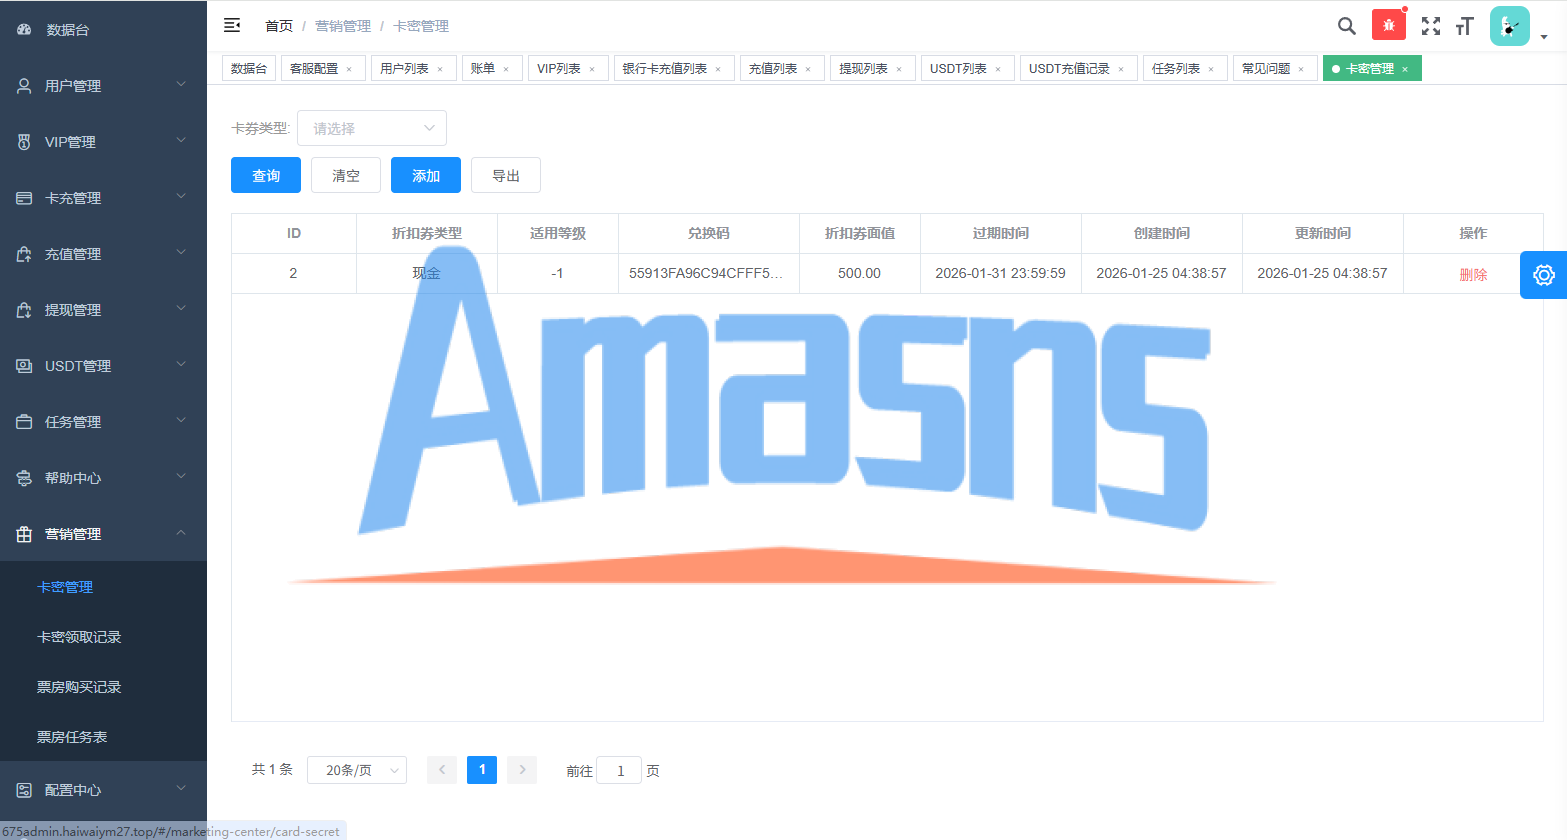Image resolution: width=1567 pixels, height=840 pixels.
Task: Click the 营销管理 gift icon
Action: [24, 534]
